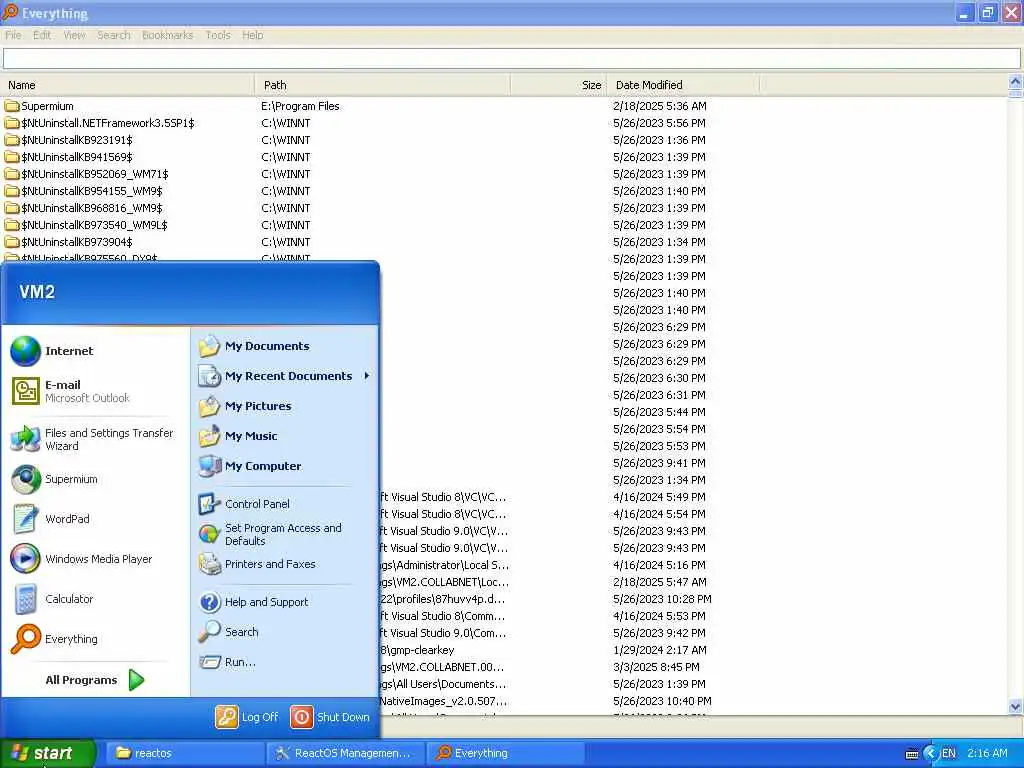Viewport: 1024px width, 768px height.
Task: Click date 1/29/2024 2:17 AM
Action: [x=660, y=650]
